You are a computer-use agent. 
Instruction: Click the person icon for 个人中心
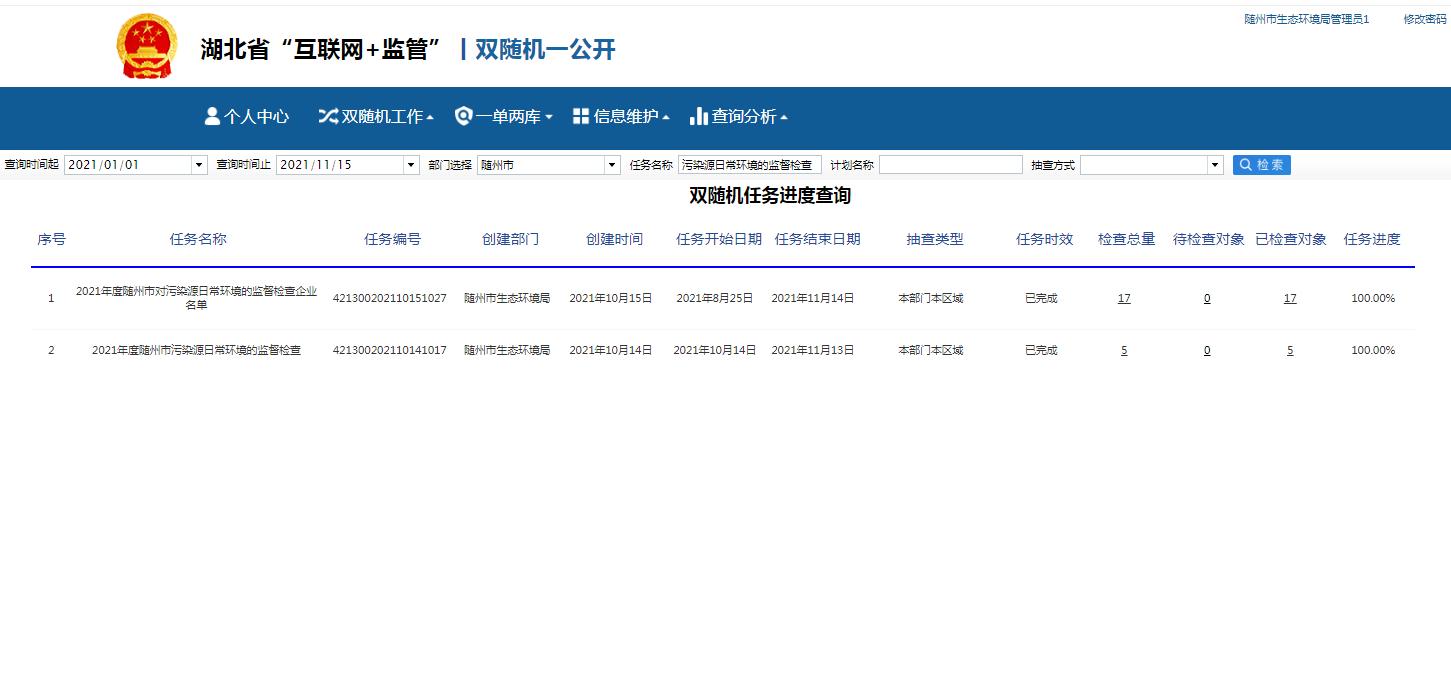[x=212, y=116]
